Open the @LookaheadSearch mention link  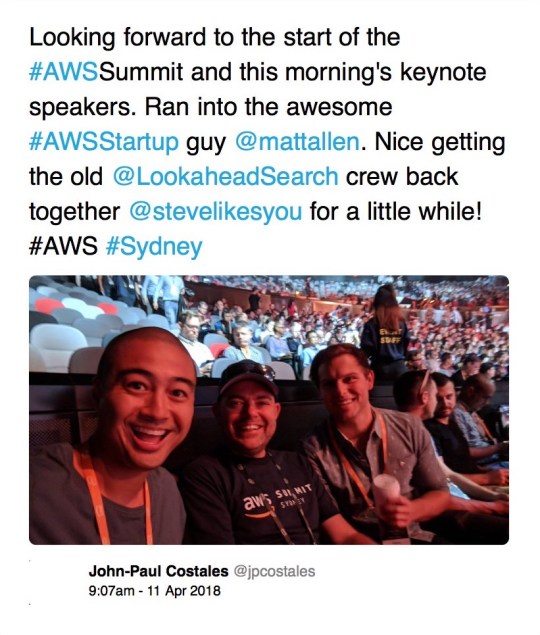pos(226,177)
